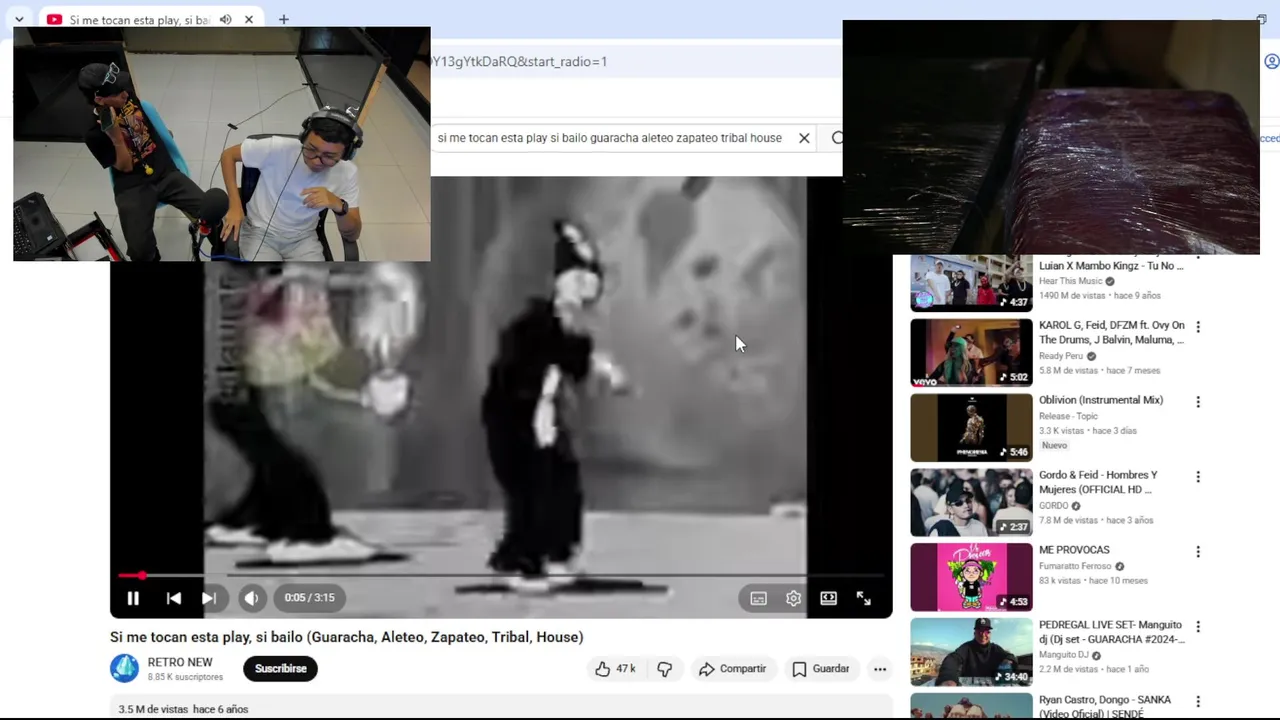Open the KAROL G, Feid thumbnail
The image size is (1280, 720).
point(971,353)
